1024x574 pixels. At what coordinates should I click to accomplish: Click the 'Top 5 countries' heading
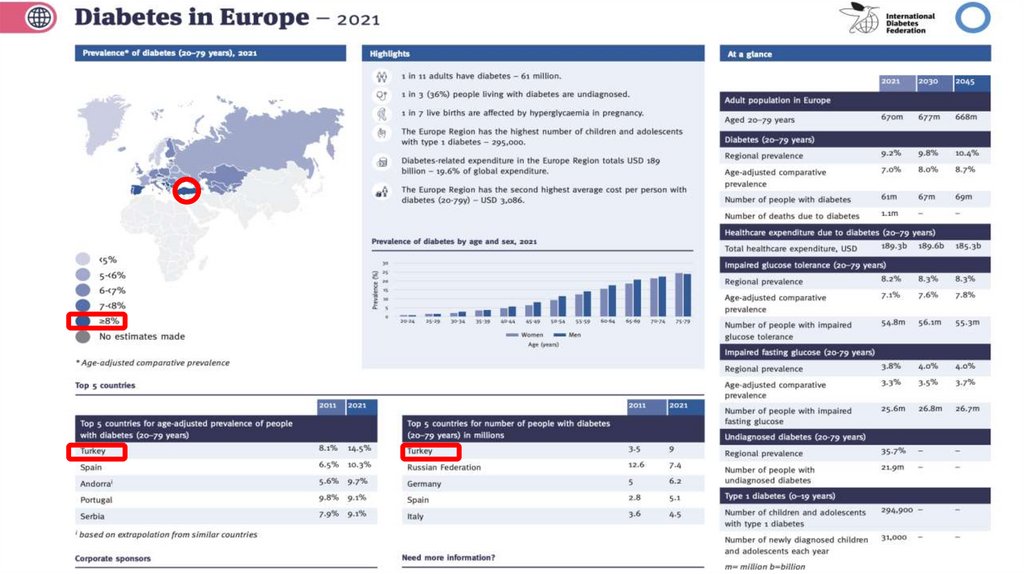pyautogui.click(x=105, y=385)
